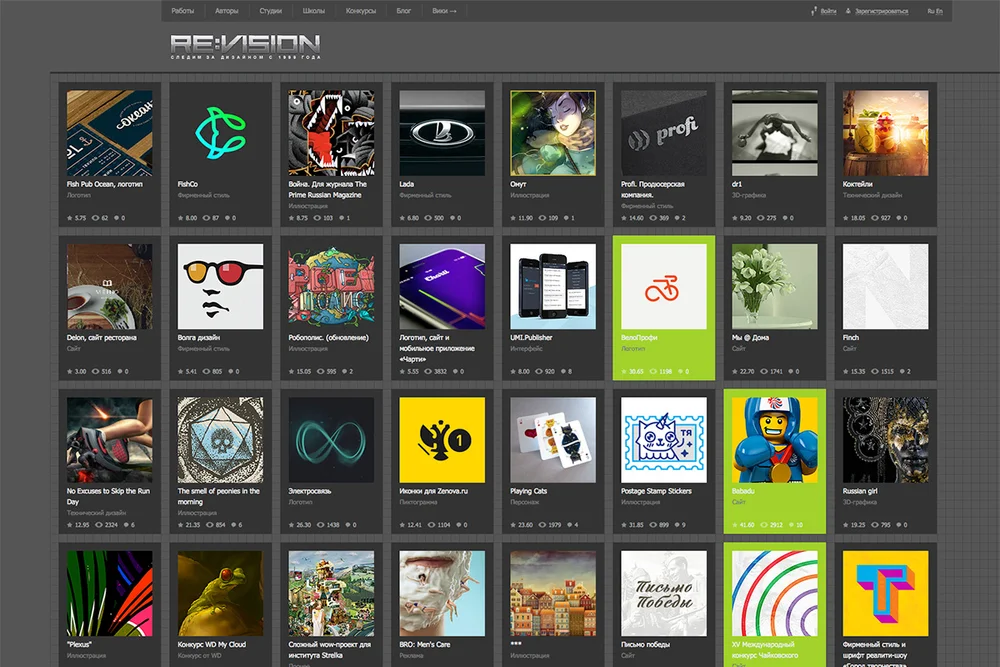Click the Войти login link
This screenshot has width=1000, height=667.
click(x=828, y=11)
